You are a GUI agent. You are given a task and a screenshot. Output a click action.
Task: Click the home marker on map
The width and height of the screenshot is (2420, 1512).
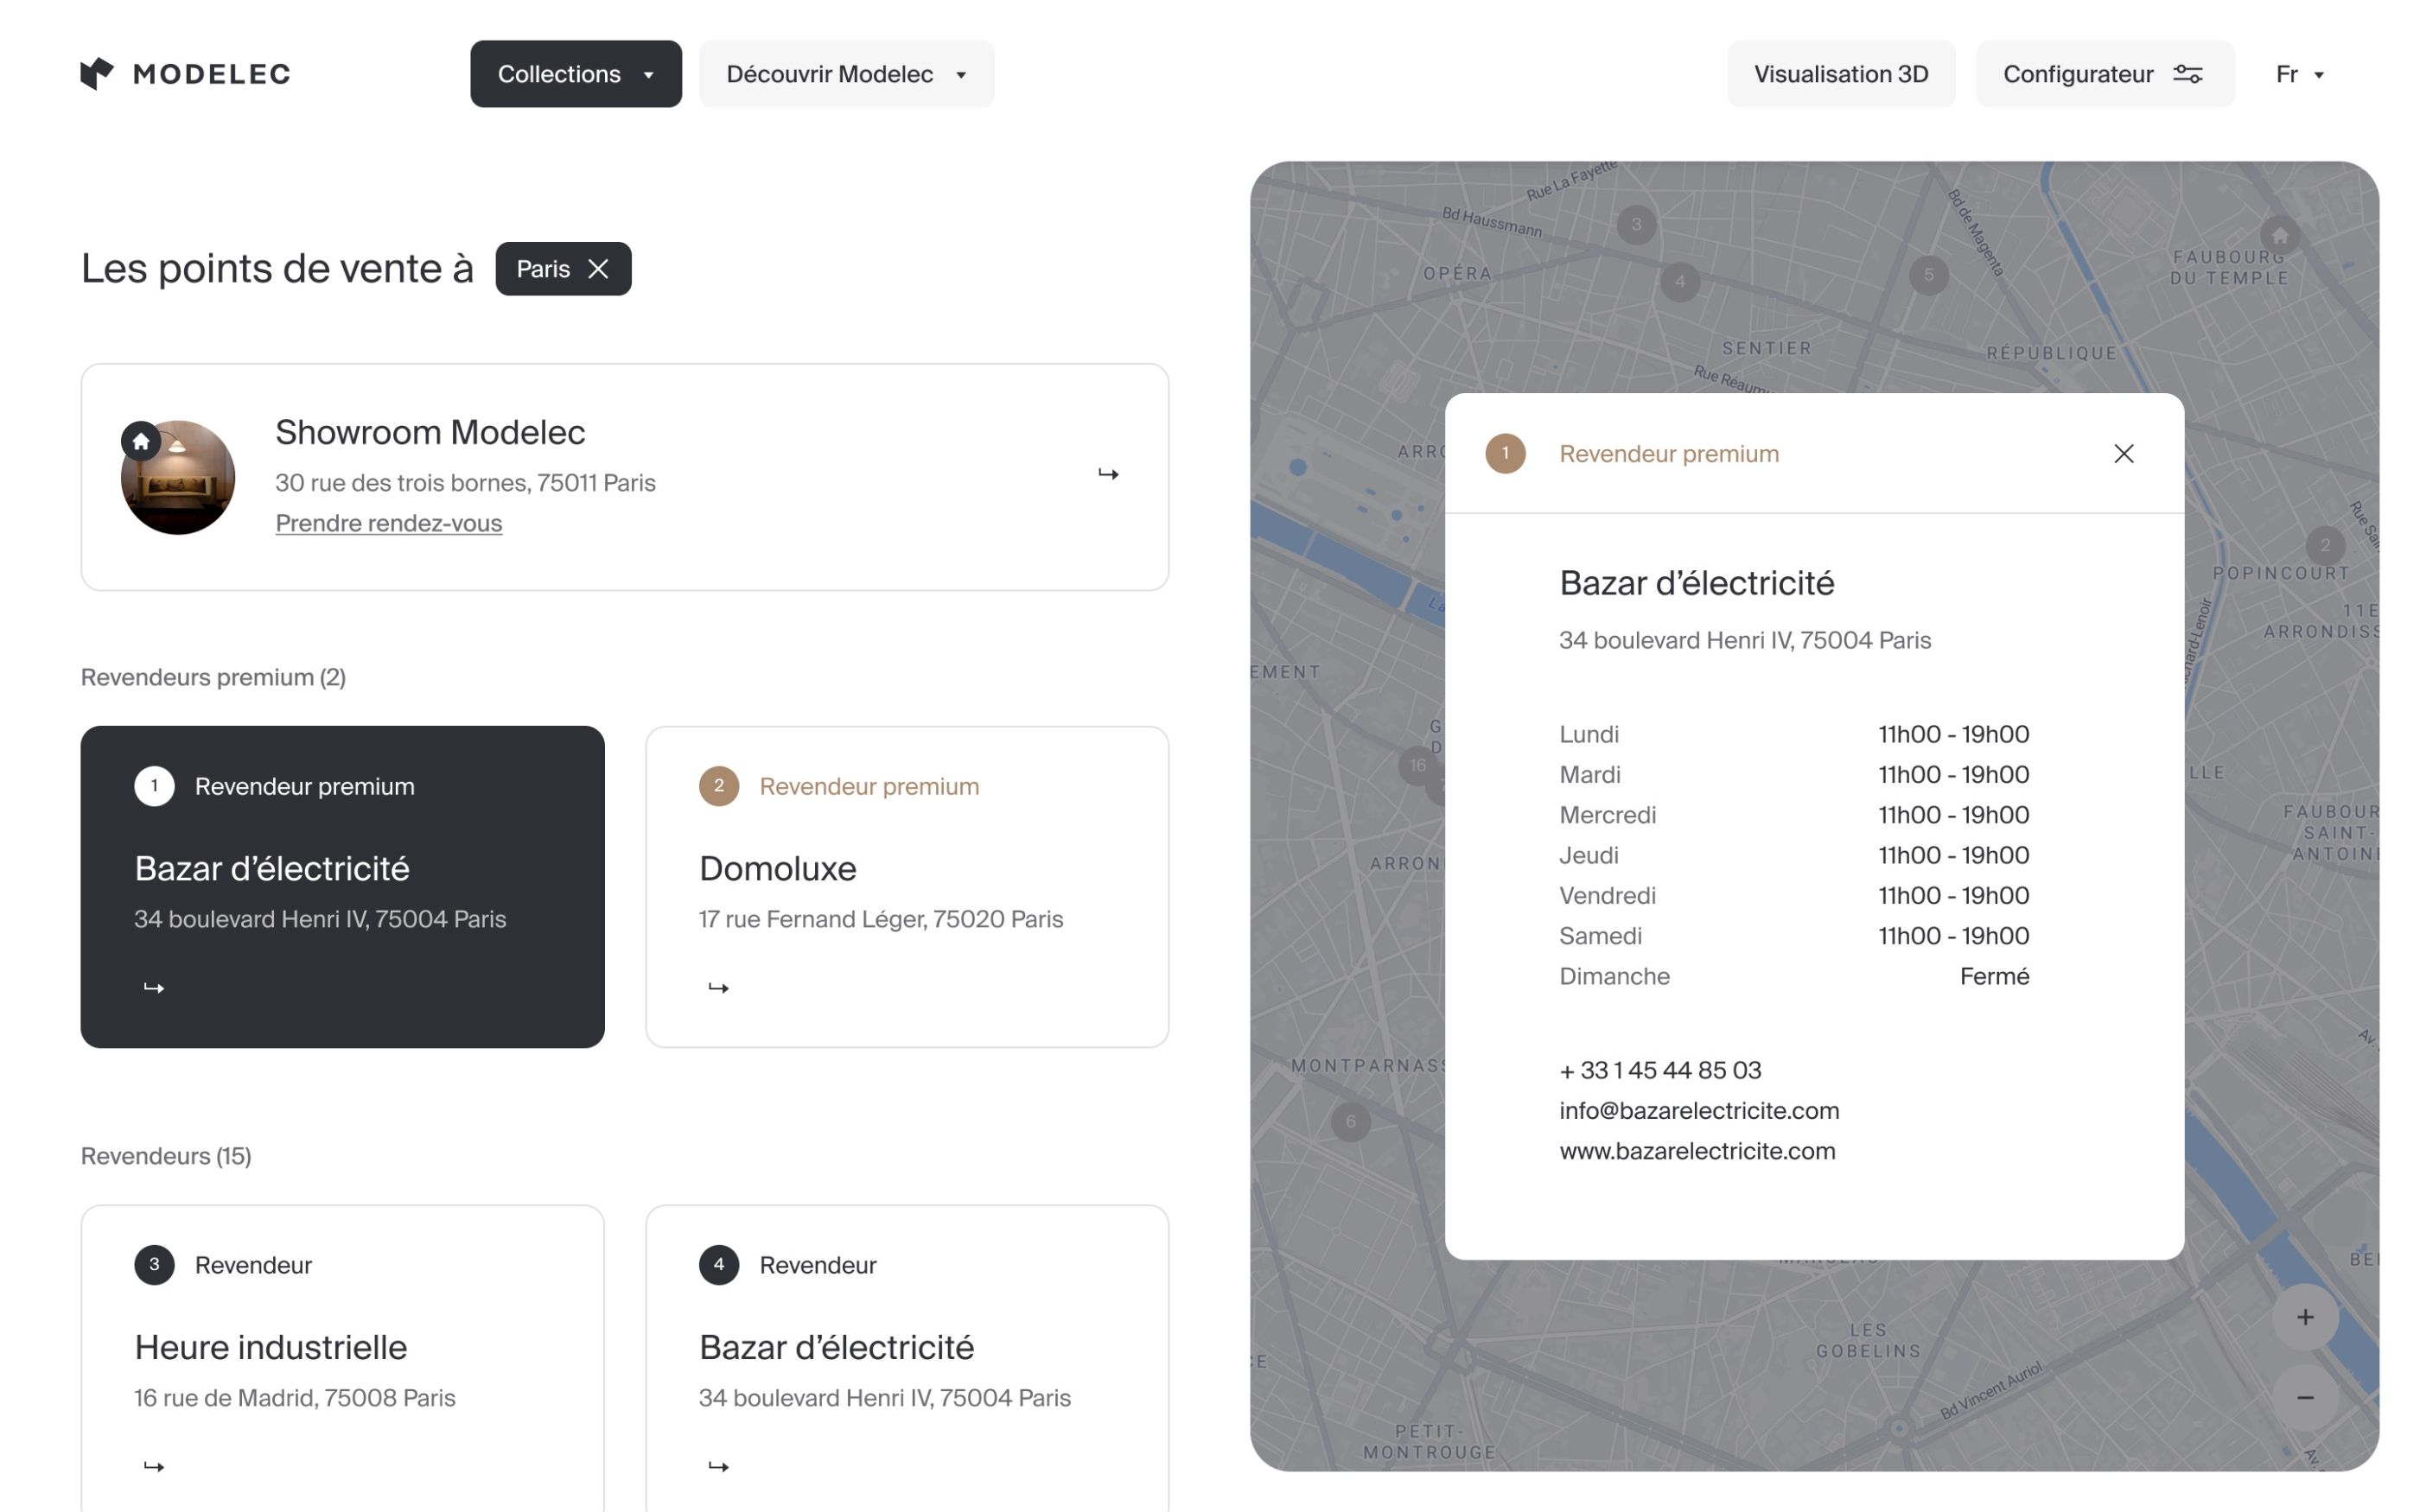tap(2279, 237)
